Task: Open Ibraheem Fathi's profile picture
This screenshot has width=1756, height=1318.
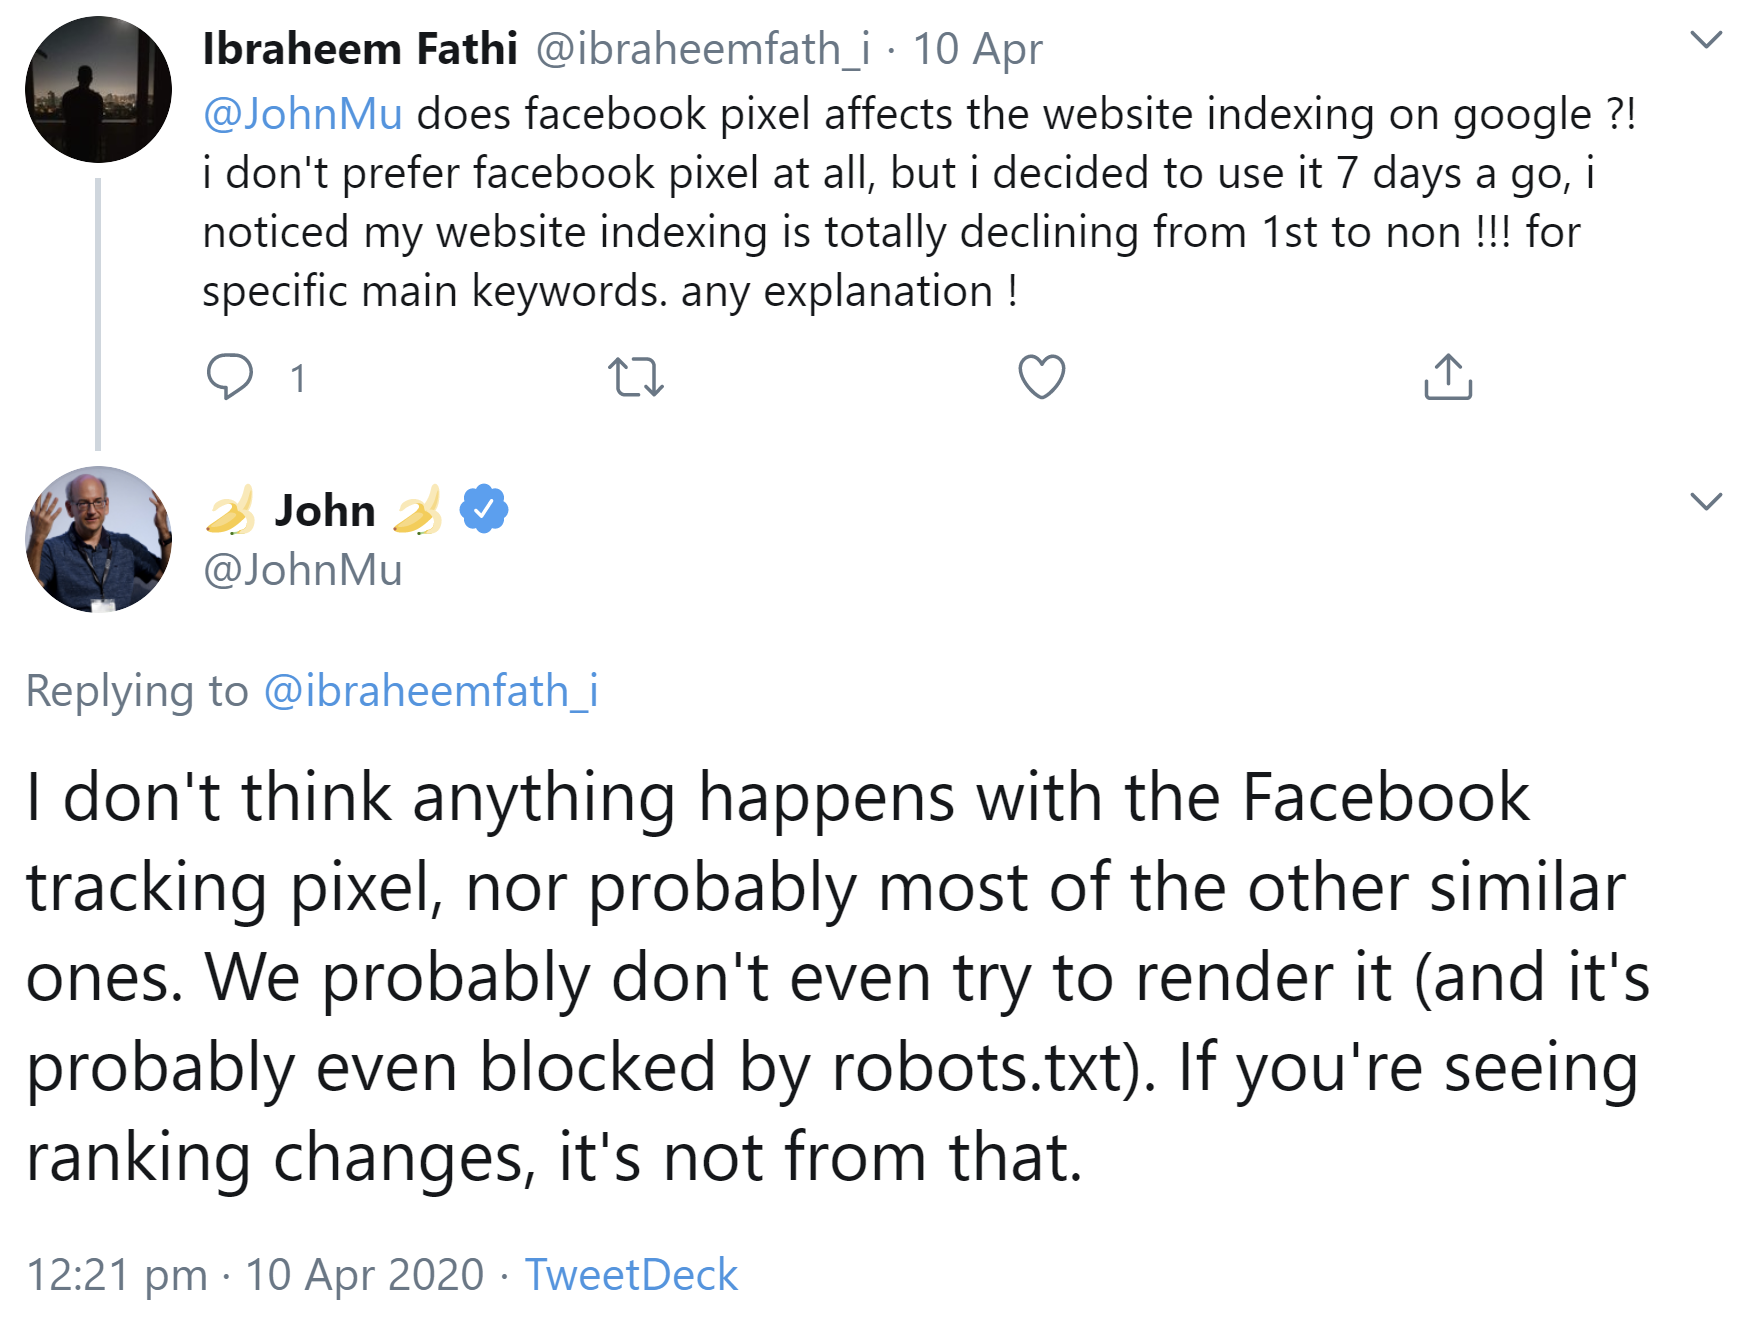Action: [98, 90]
